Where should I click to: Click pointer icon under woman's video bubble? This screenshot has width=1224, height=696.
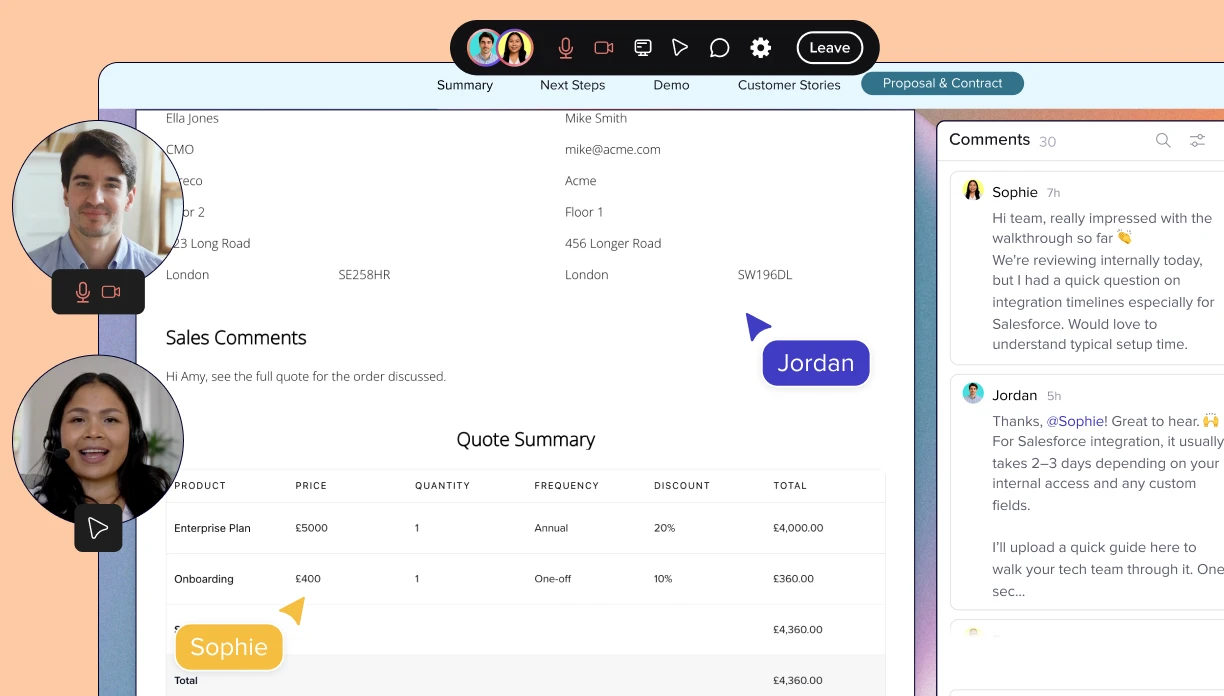click(x=98, y=528)
